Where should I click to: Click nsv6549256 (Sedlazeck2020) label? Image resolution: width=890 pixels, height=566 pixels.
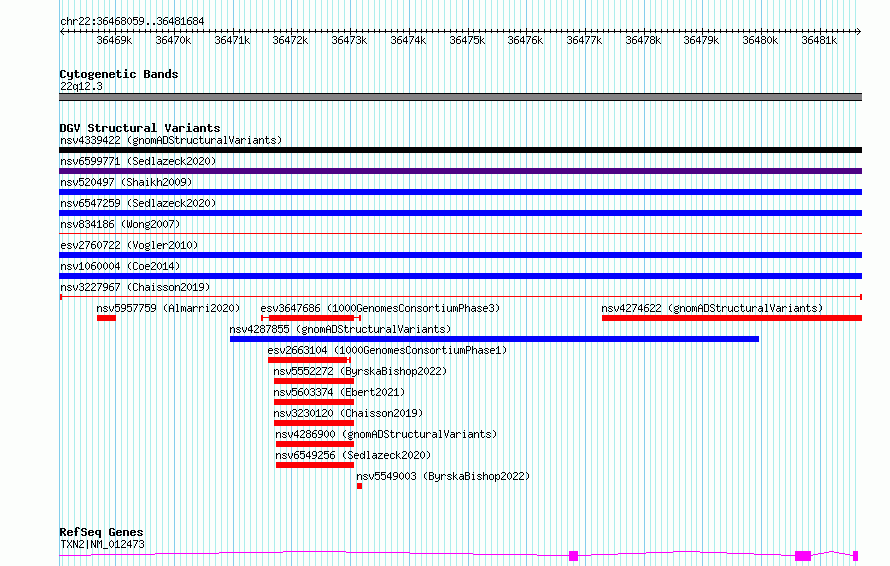(x=353, y=455)
